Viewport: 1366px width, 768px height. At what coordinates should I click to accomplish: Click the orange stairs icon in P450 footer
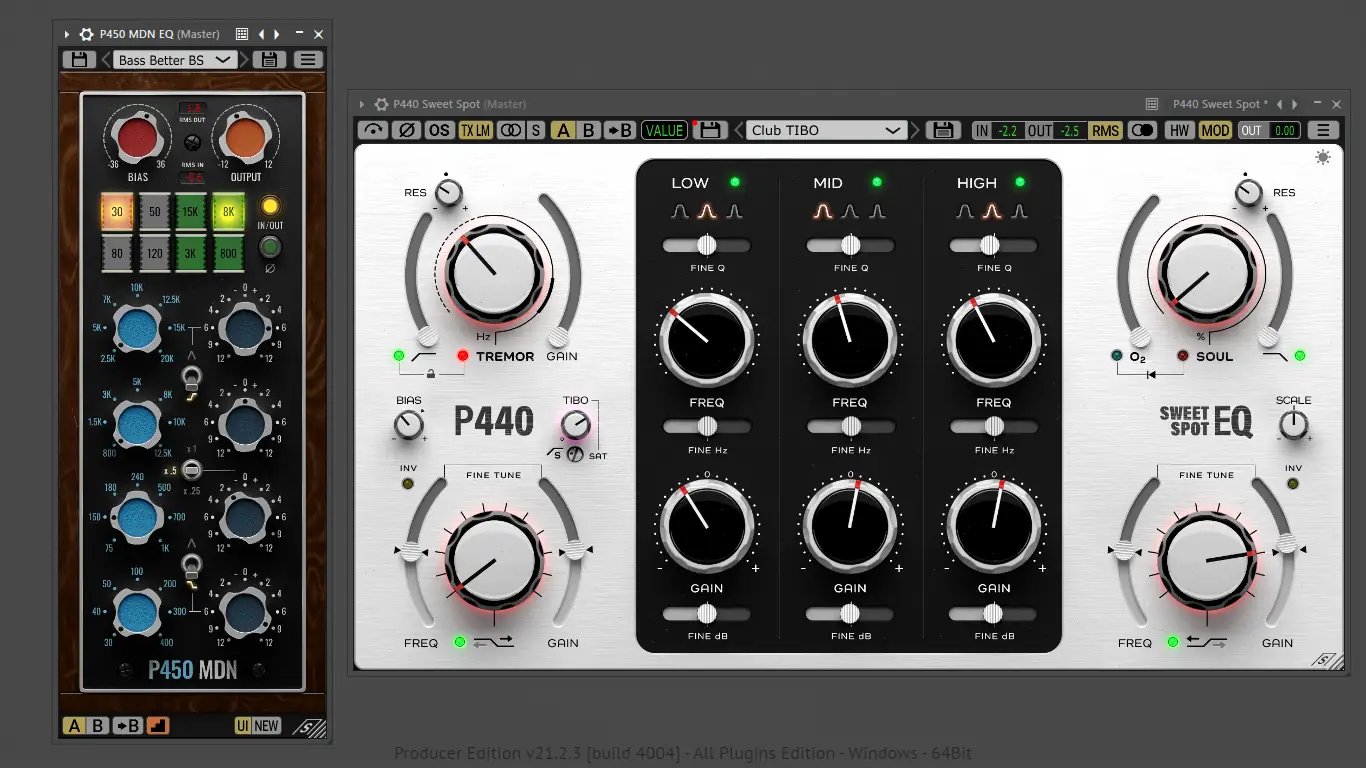pyautogui.click(x=158, y=726)
